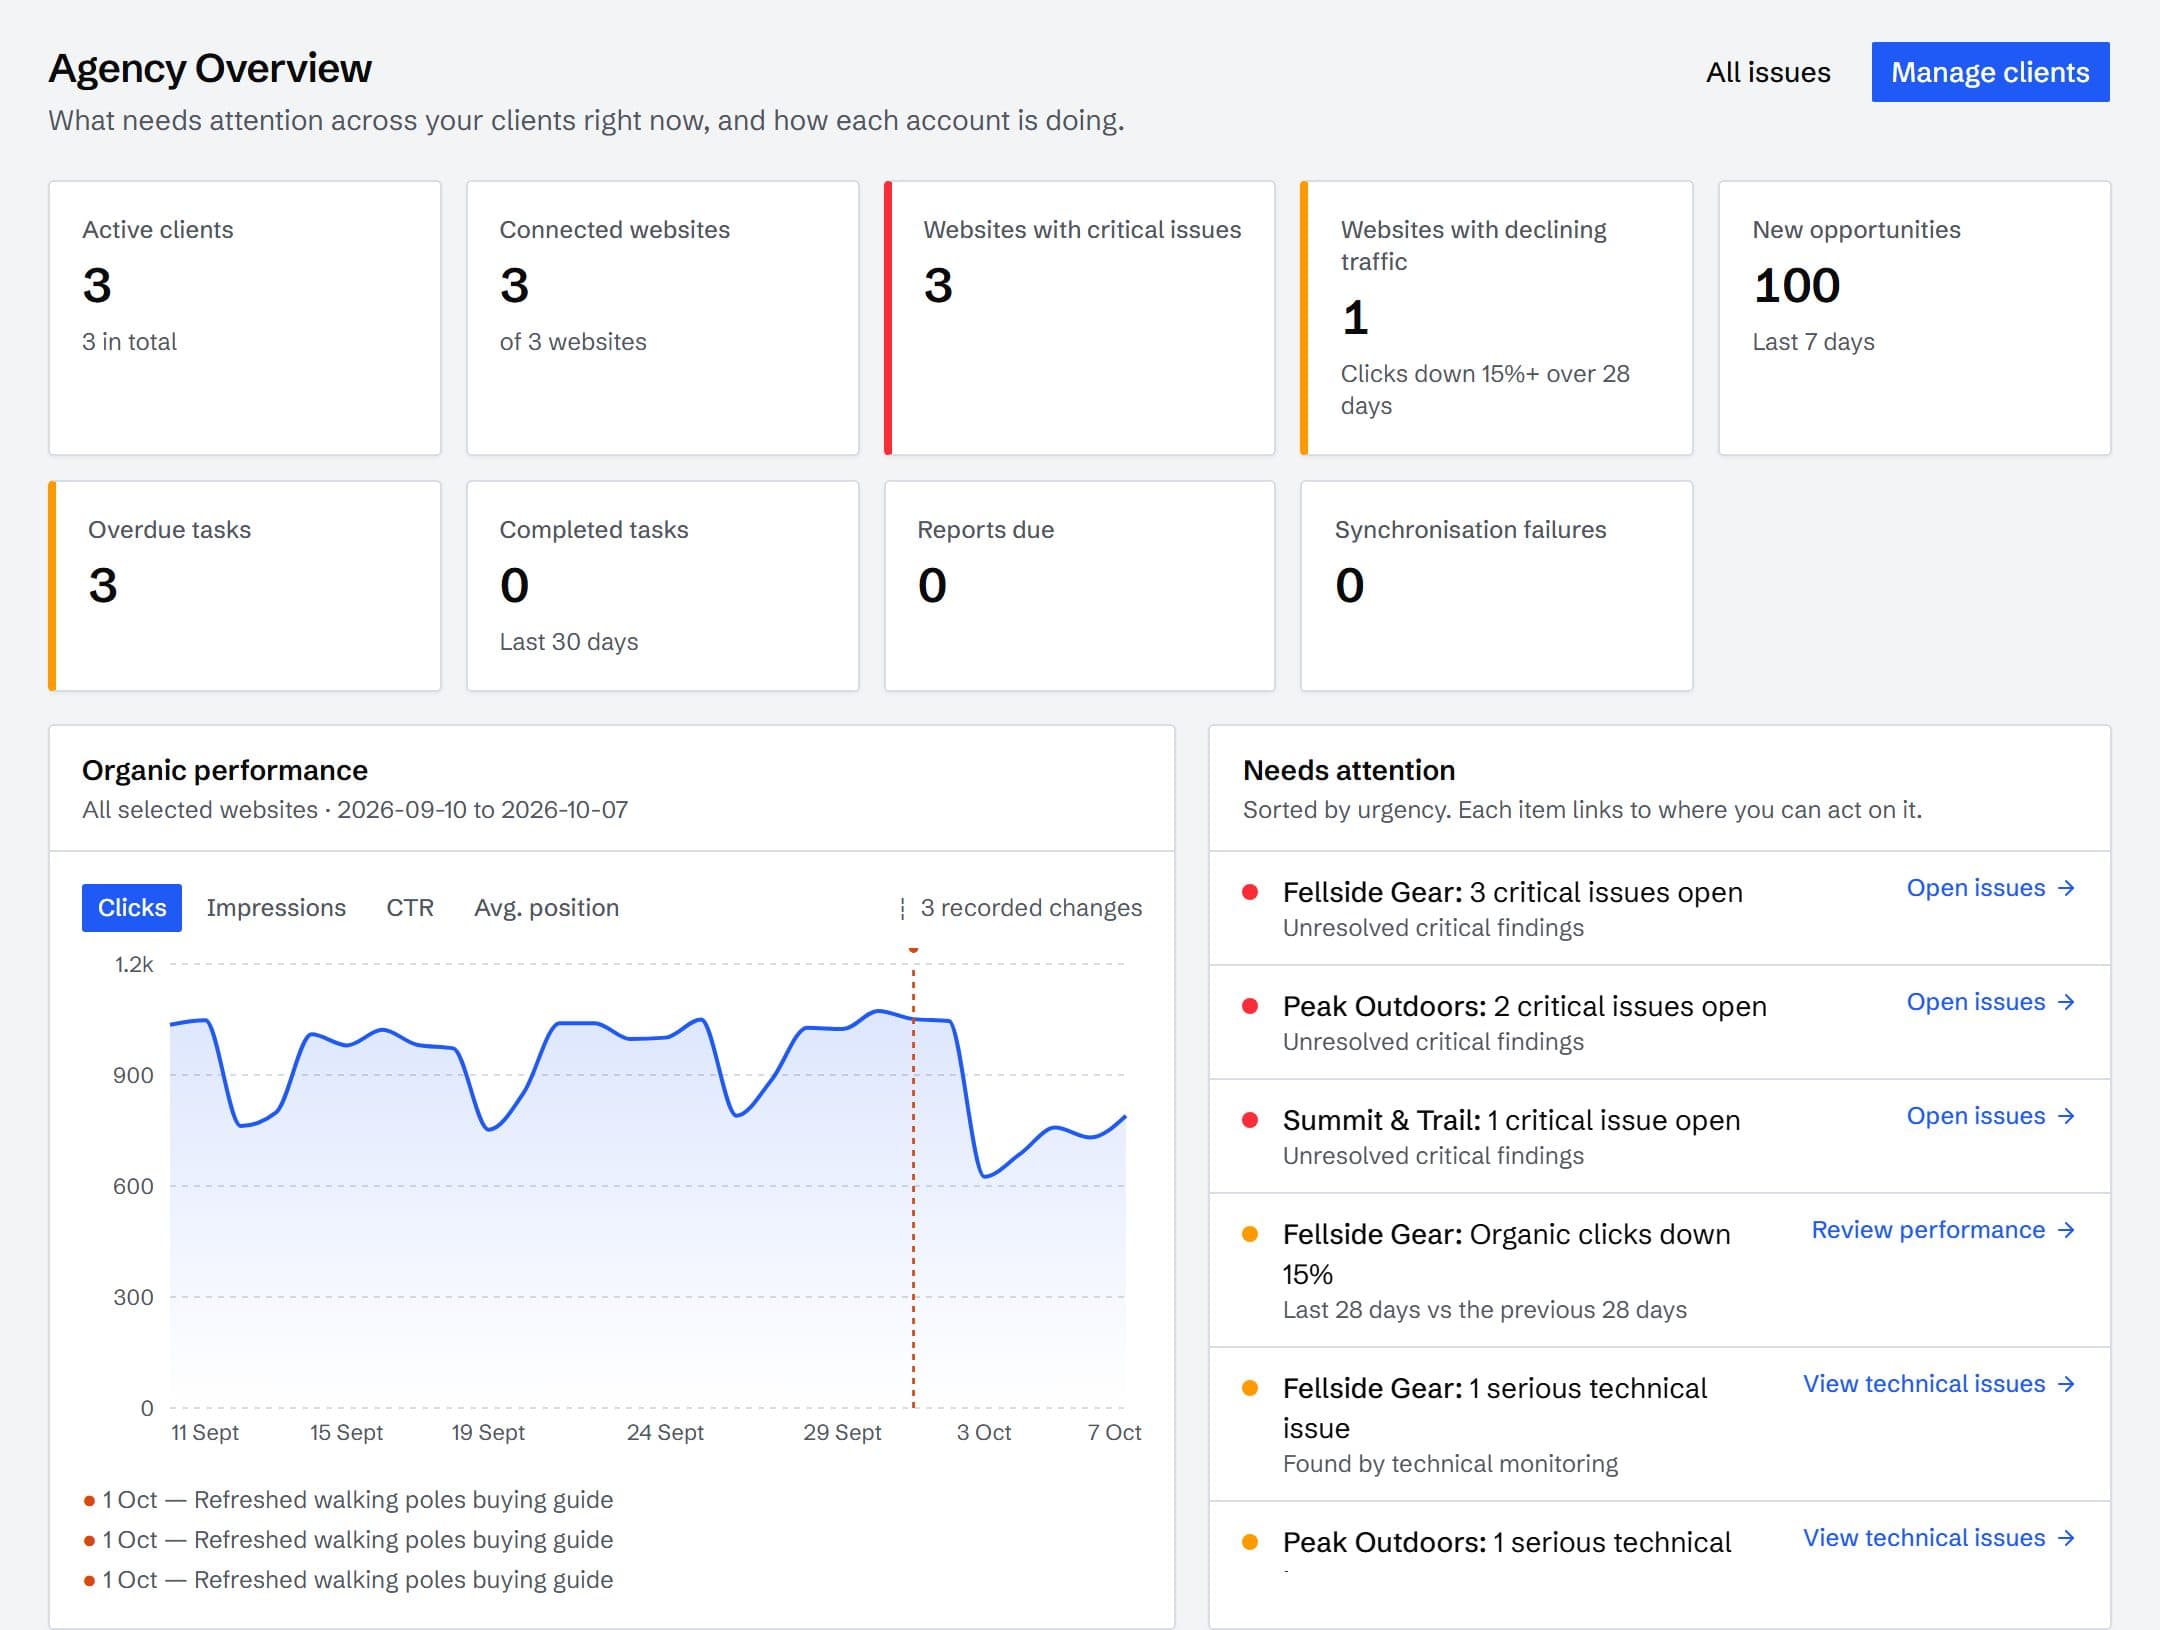Open issues for Fellside Gear critical issues
This screenshot has height=1630, width=2160.
1991,888
